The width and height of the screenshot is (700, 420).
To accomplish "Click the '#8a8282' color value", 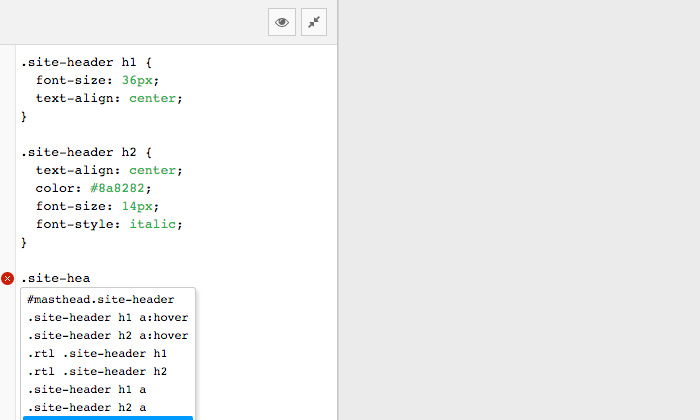I will point(117,188).
